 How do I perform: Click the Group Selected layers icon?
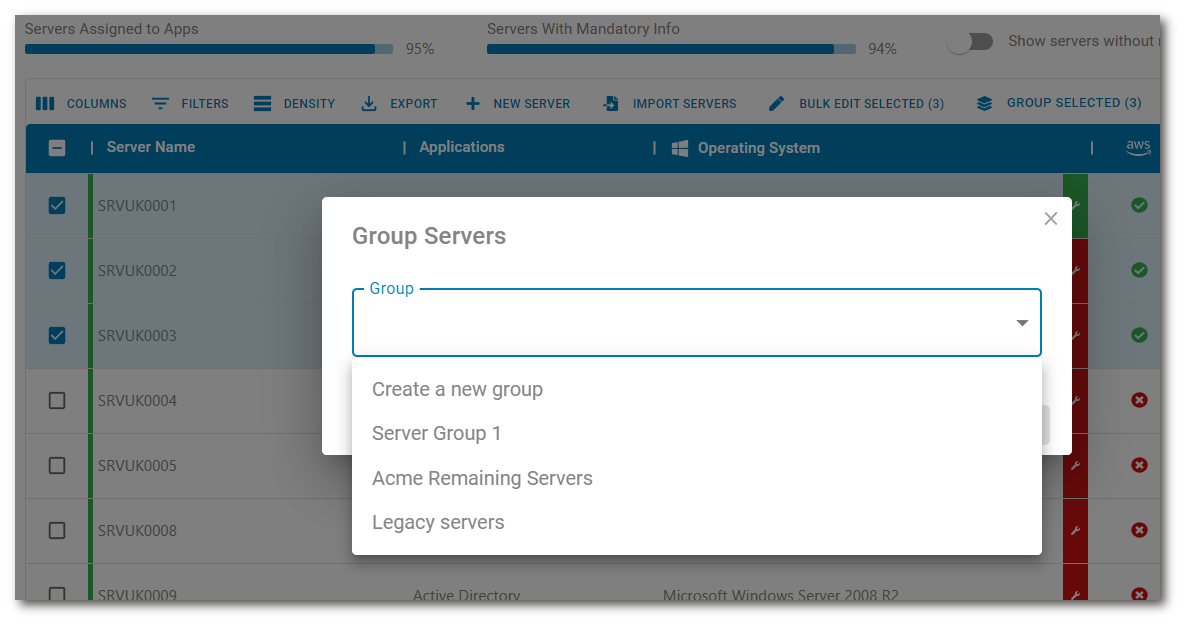[x=984, y=103]
